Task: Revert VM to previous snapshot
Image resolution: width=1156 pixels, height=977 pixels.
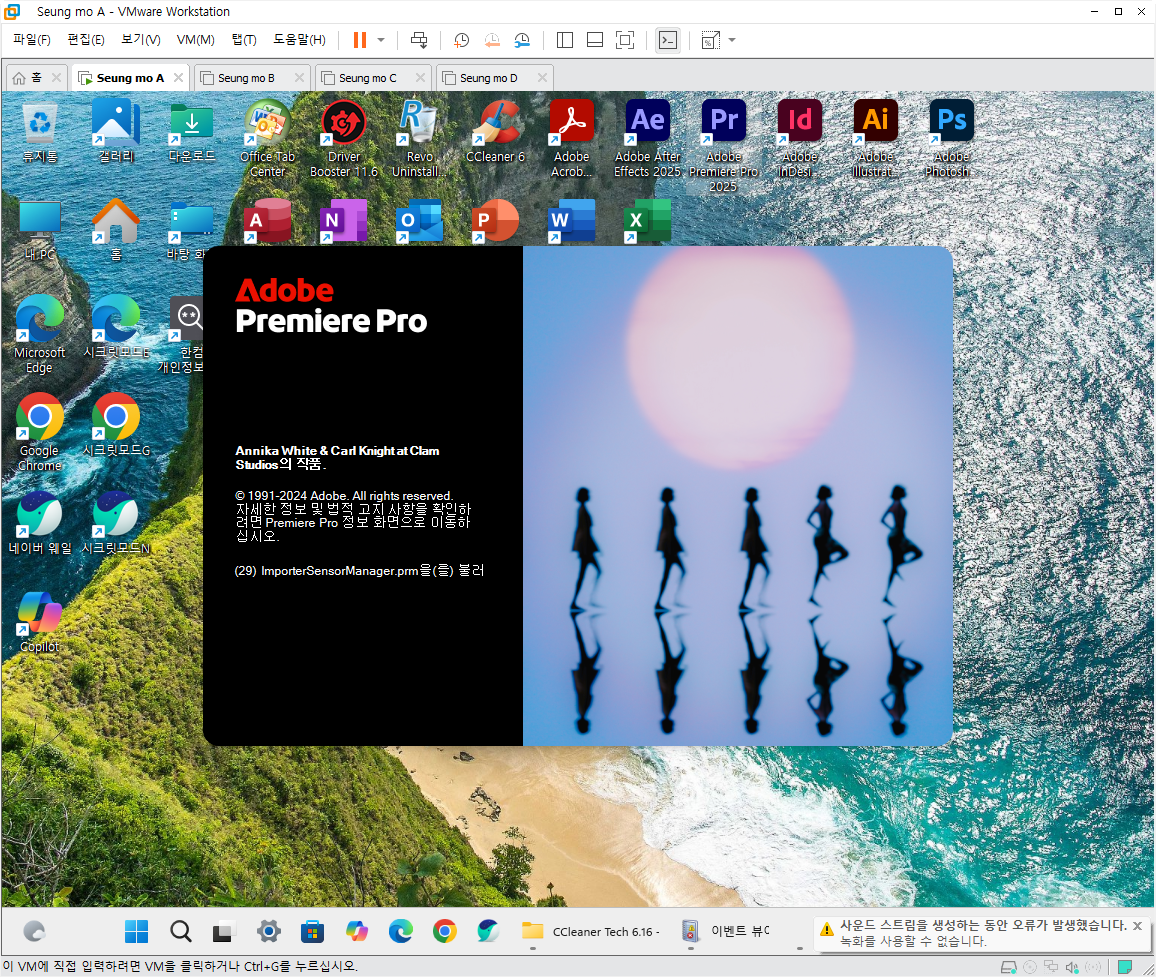Action: [x=492, y=40]
